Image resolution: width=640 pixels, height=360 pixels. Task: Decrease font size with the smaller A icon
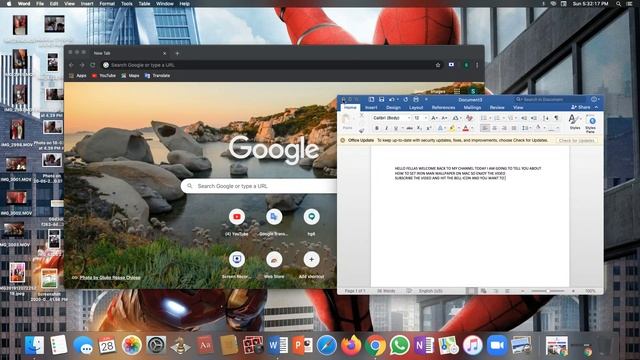point(444,118)
